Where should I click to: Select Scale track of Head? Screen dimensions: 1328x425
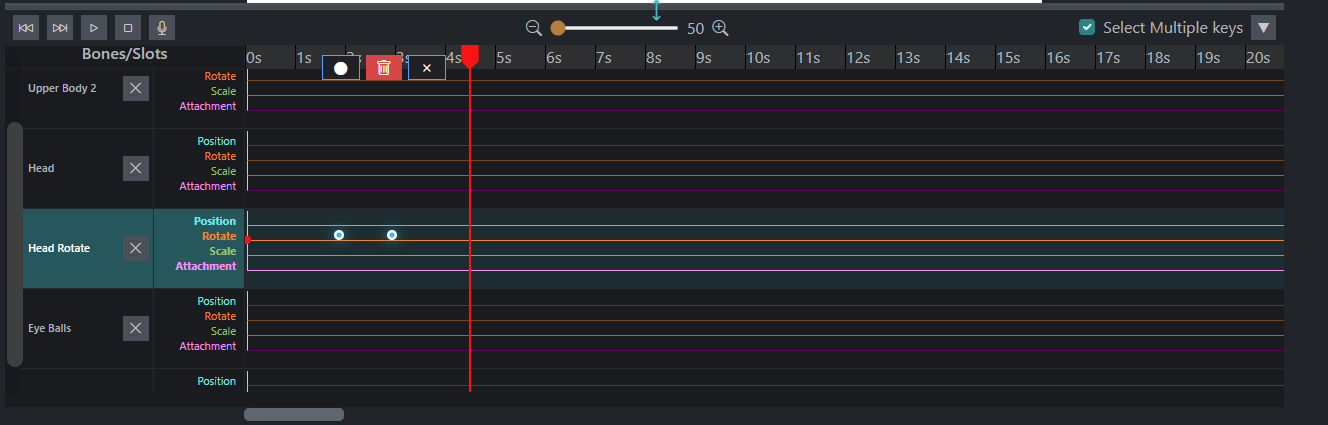coord(223,171)
